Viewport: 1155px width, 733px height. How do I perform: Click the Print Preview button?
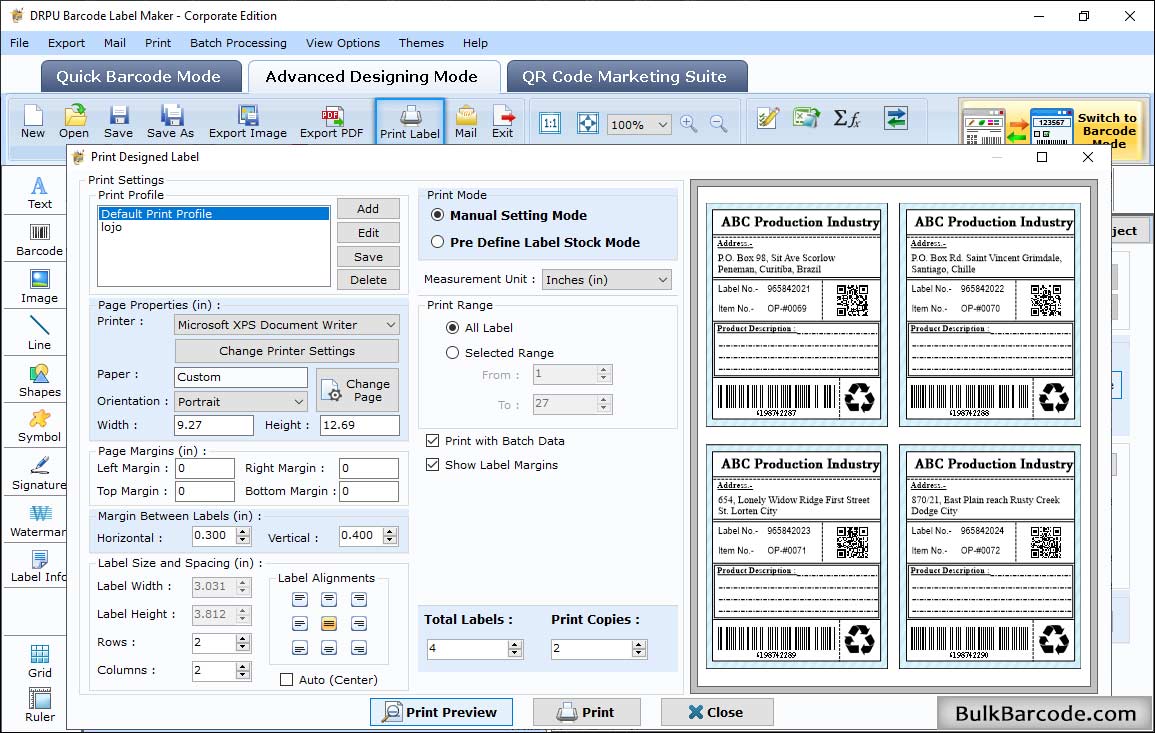click(441, 712)
